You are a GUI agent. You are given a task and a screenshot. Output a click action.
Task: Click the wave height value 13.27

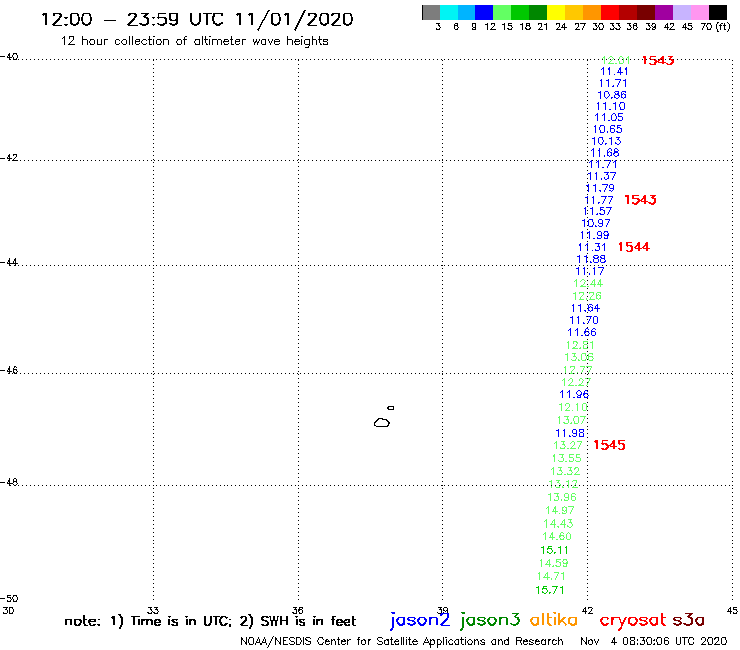568,445
